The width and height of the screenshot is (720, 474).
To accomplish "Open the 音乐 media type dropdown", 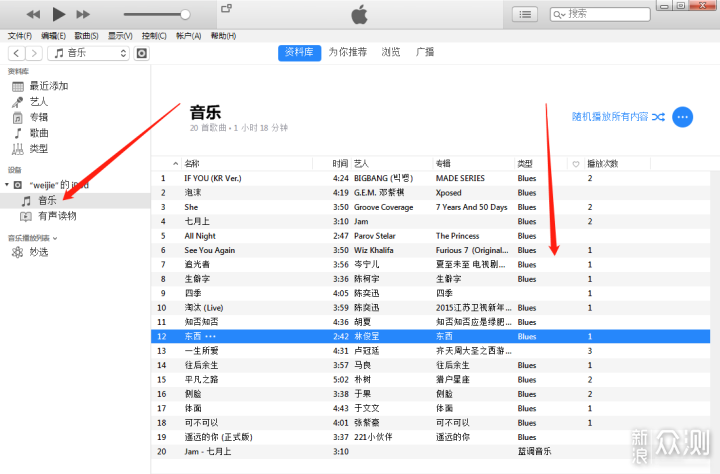I will point(89,53).
